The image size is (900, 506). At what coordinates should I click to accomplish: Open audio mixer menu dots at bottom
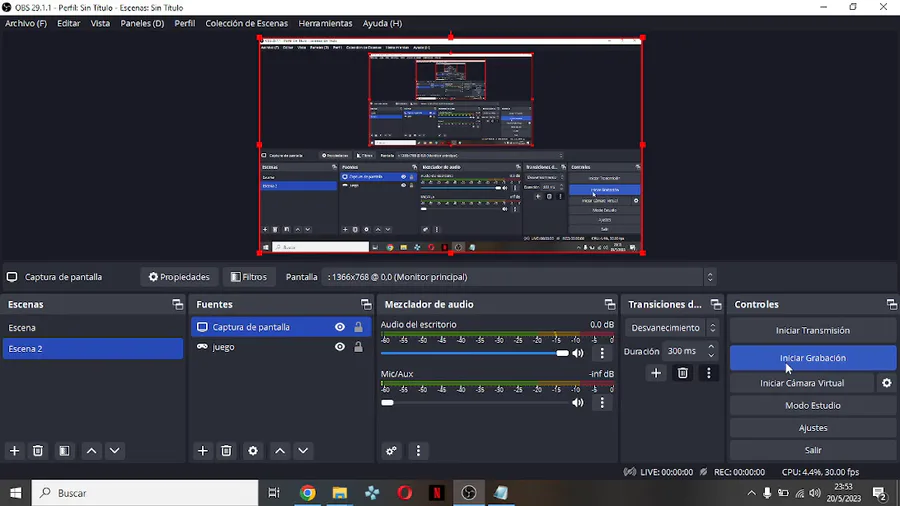tap(418, 451)
